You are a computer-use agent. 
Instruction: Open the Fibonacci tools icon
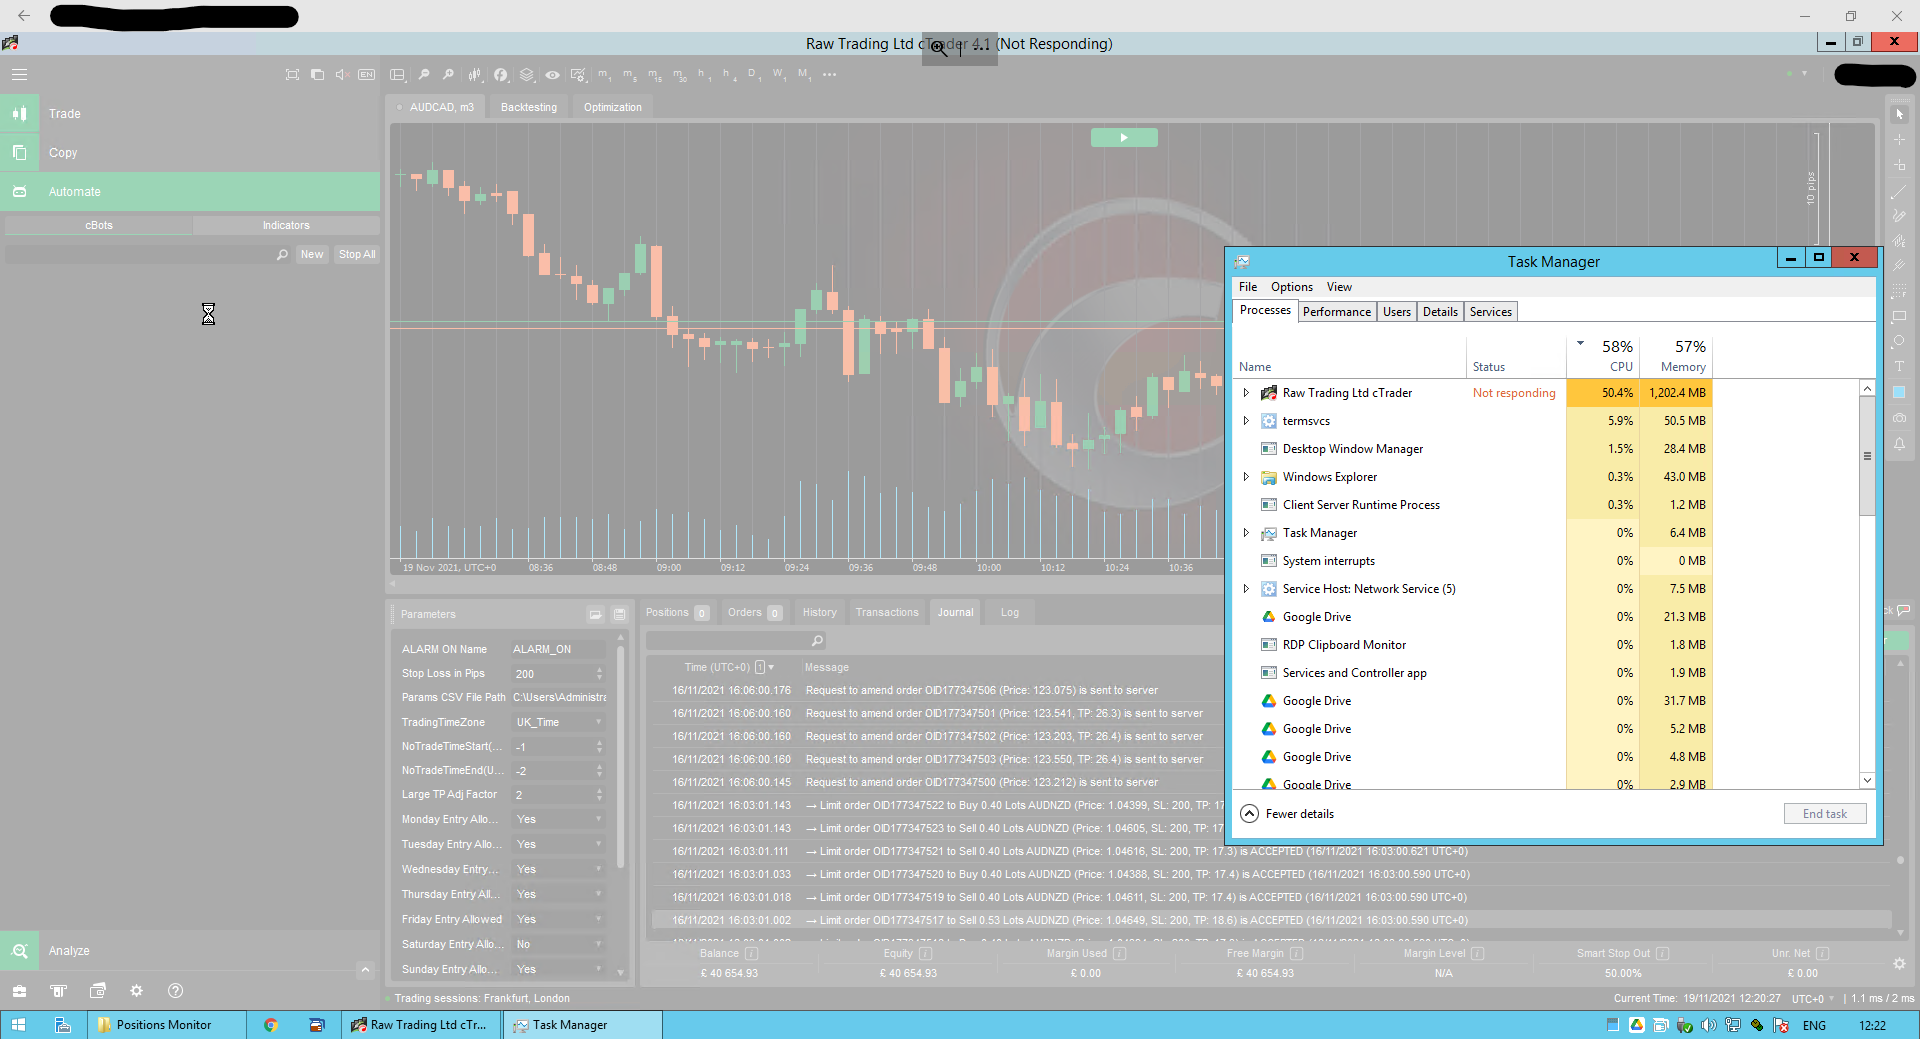(x=1899, y=291)
